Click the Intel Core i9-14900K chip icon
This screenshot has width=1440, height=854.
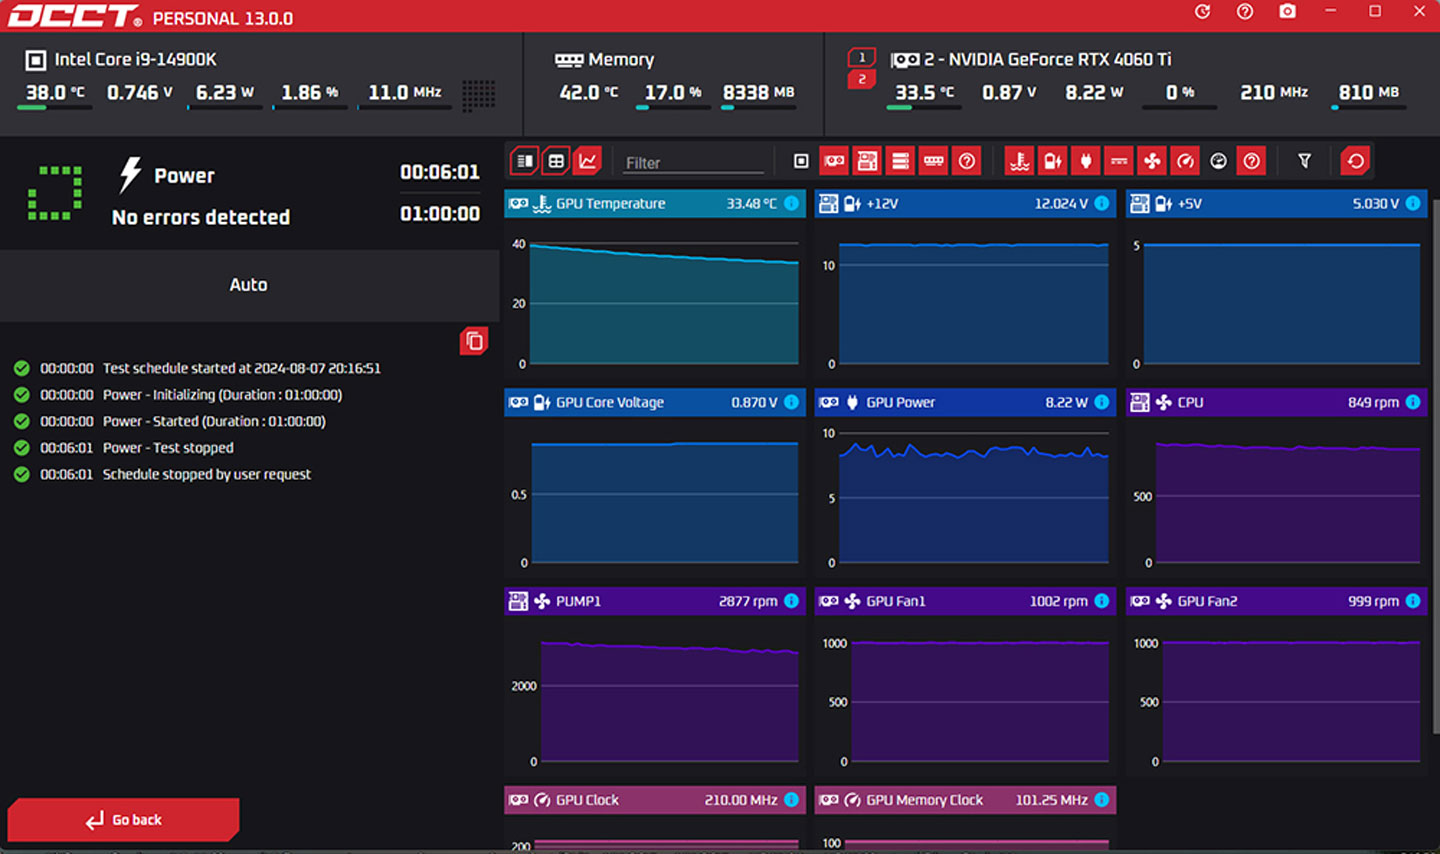pyautogui.click(x=35, y=60)
